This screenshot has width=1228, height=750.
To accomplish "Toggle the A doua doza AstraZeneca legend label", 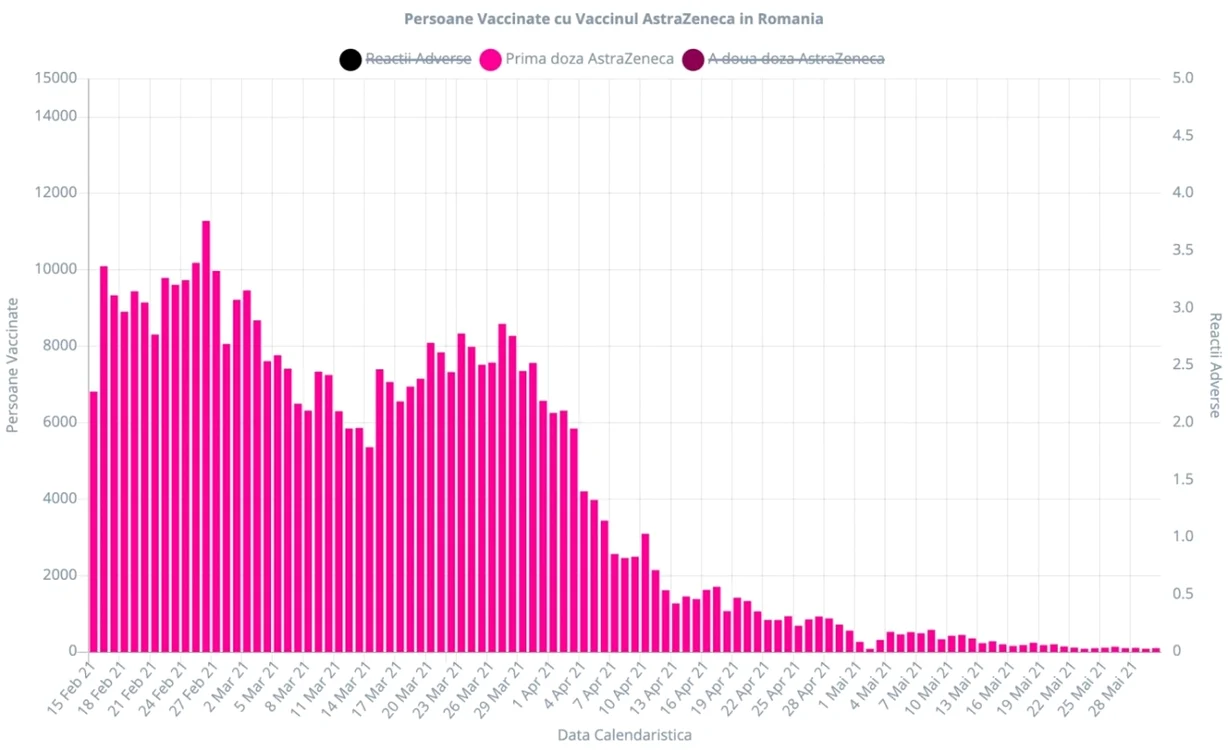I will [796, 59].
